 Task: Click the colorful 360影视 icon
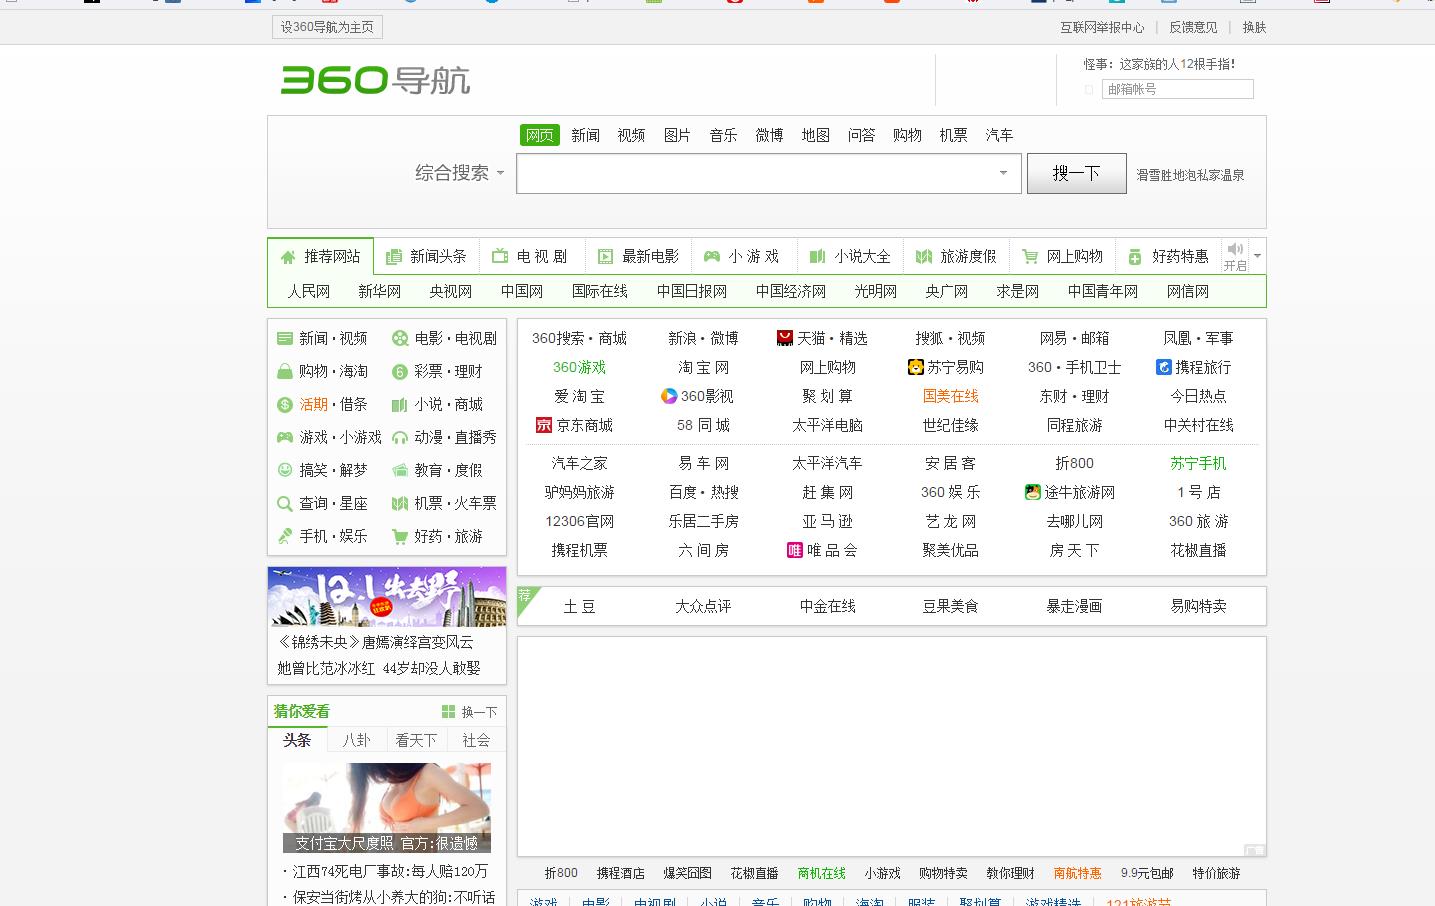(669, 396)
